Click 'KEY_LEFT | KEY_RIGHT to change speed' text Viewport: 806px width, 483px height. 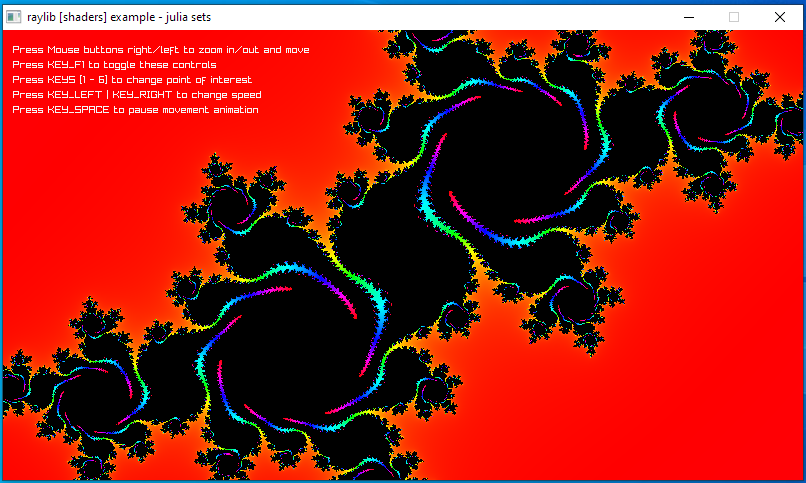[x=137, y=95]
